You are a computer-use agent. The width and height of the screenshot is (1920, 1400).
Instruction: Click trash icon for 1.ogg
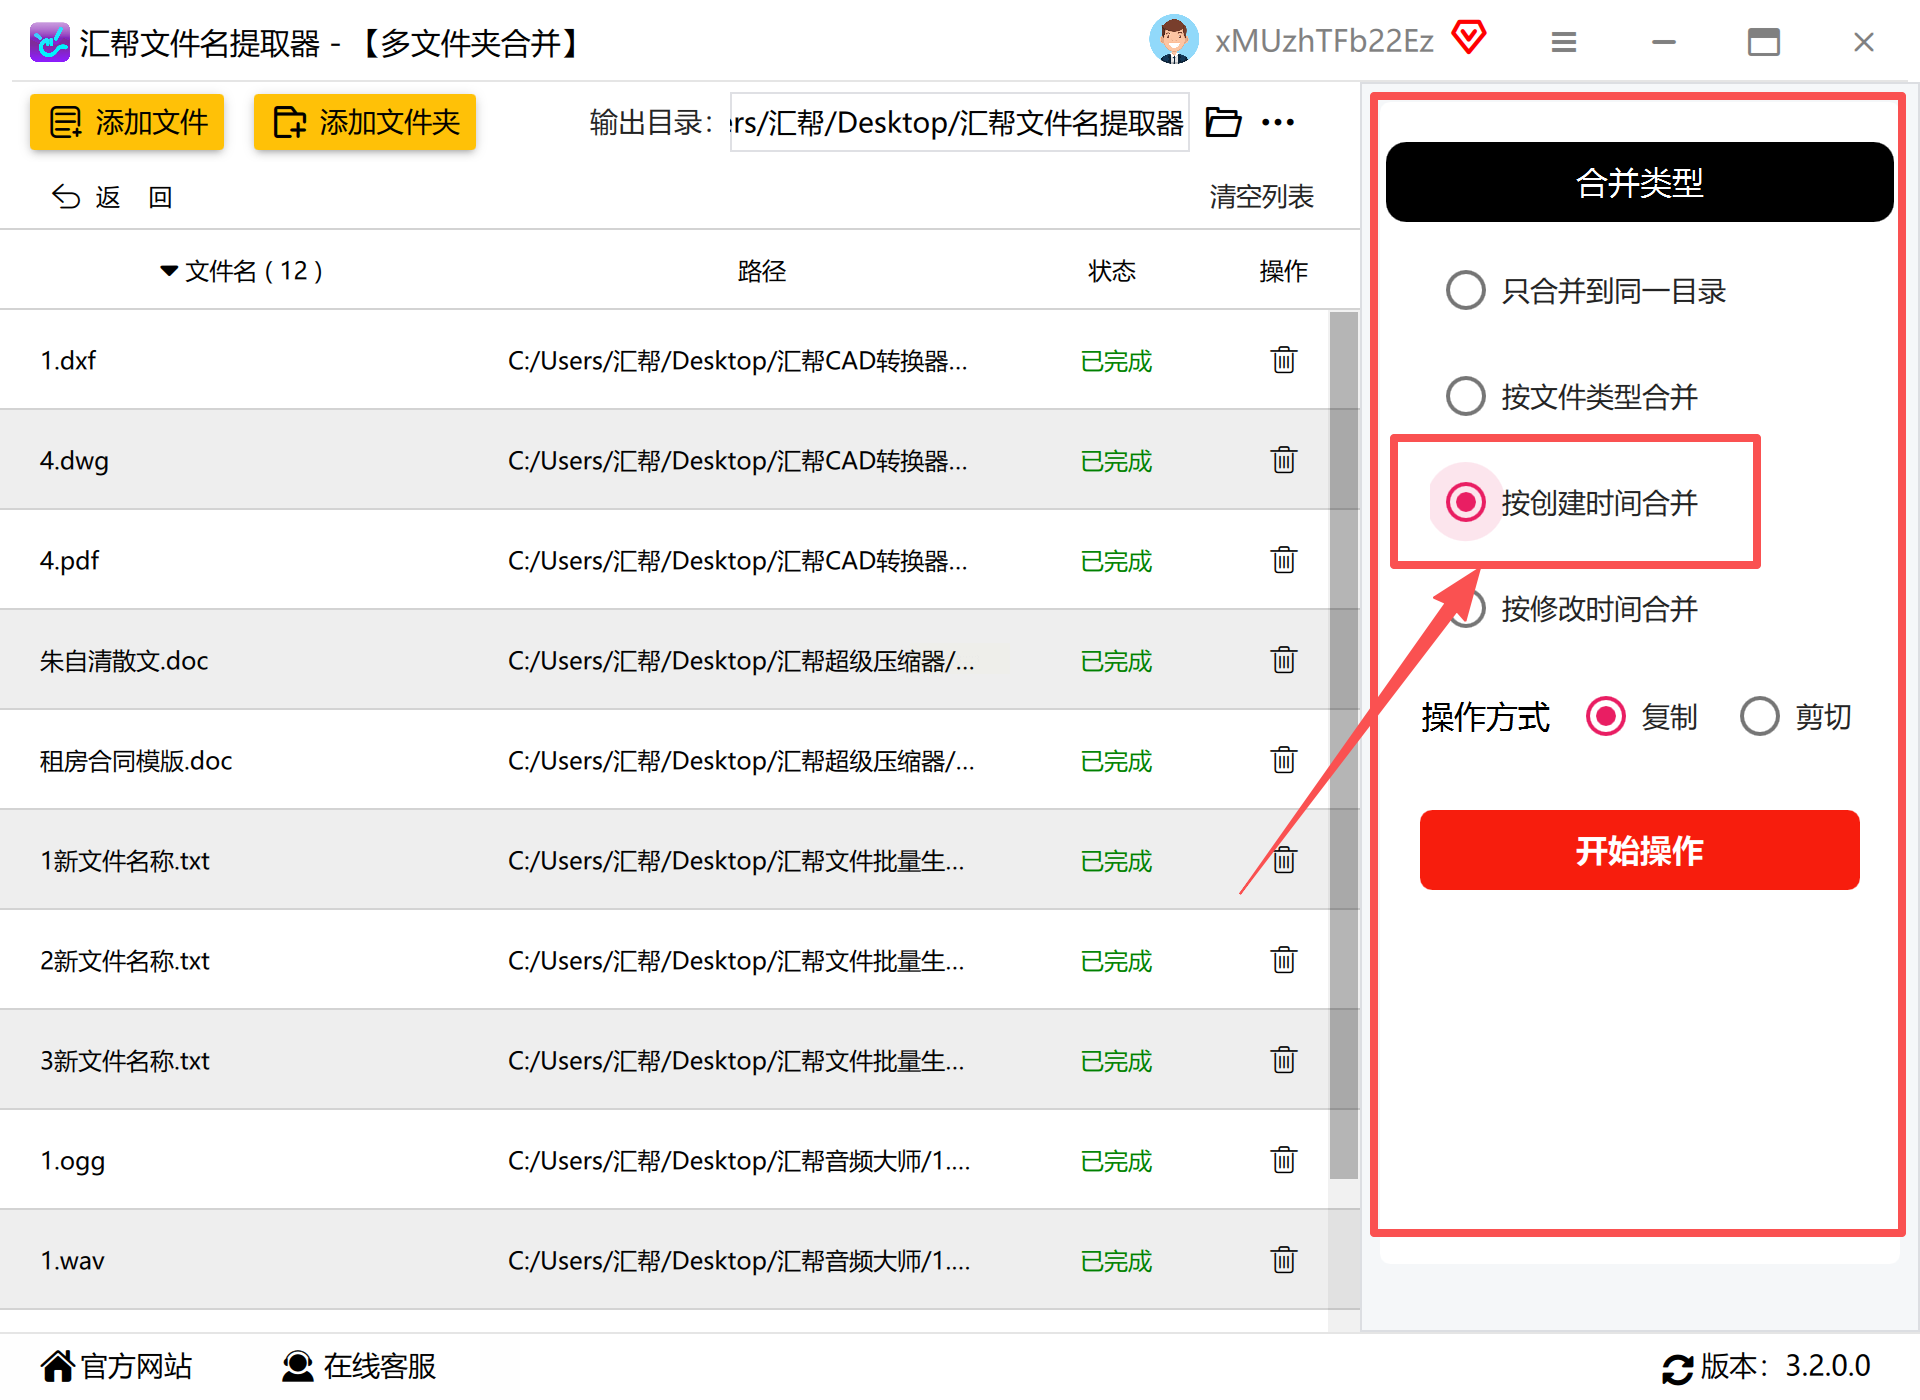coord(1284,1160)
